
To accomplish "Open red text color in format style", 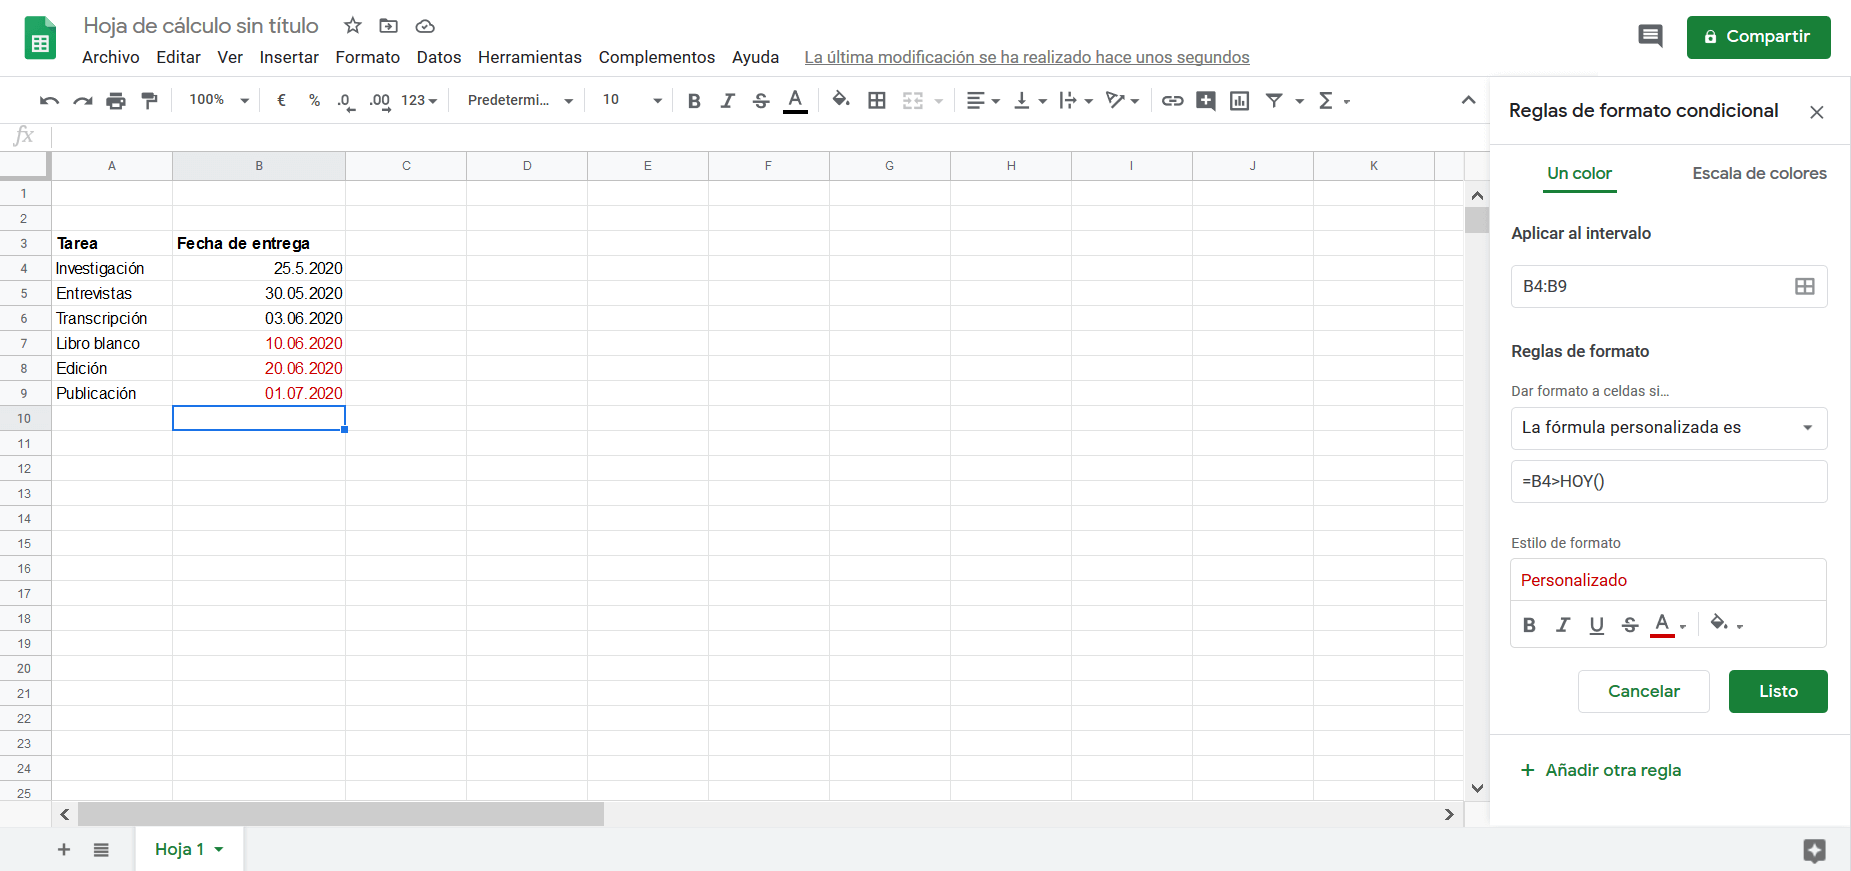I will pos(1668,625).
